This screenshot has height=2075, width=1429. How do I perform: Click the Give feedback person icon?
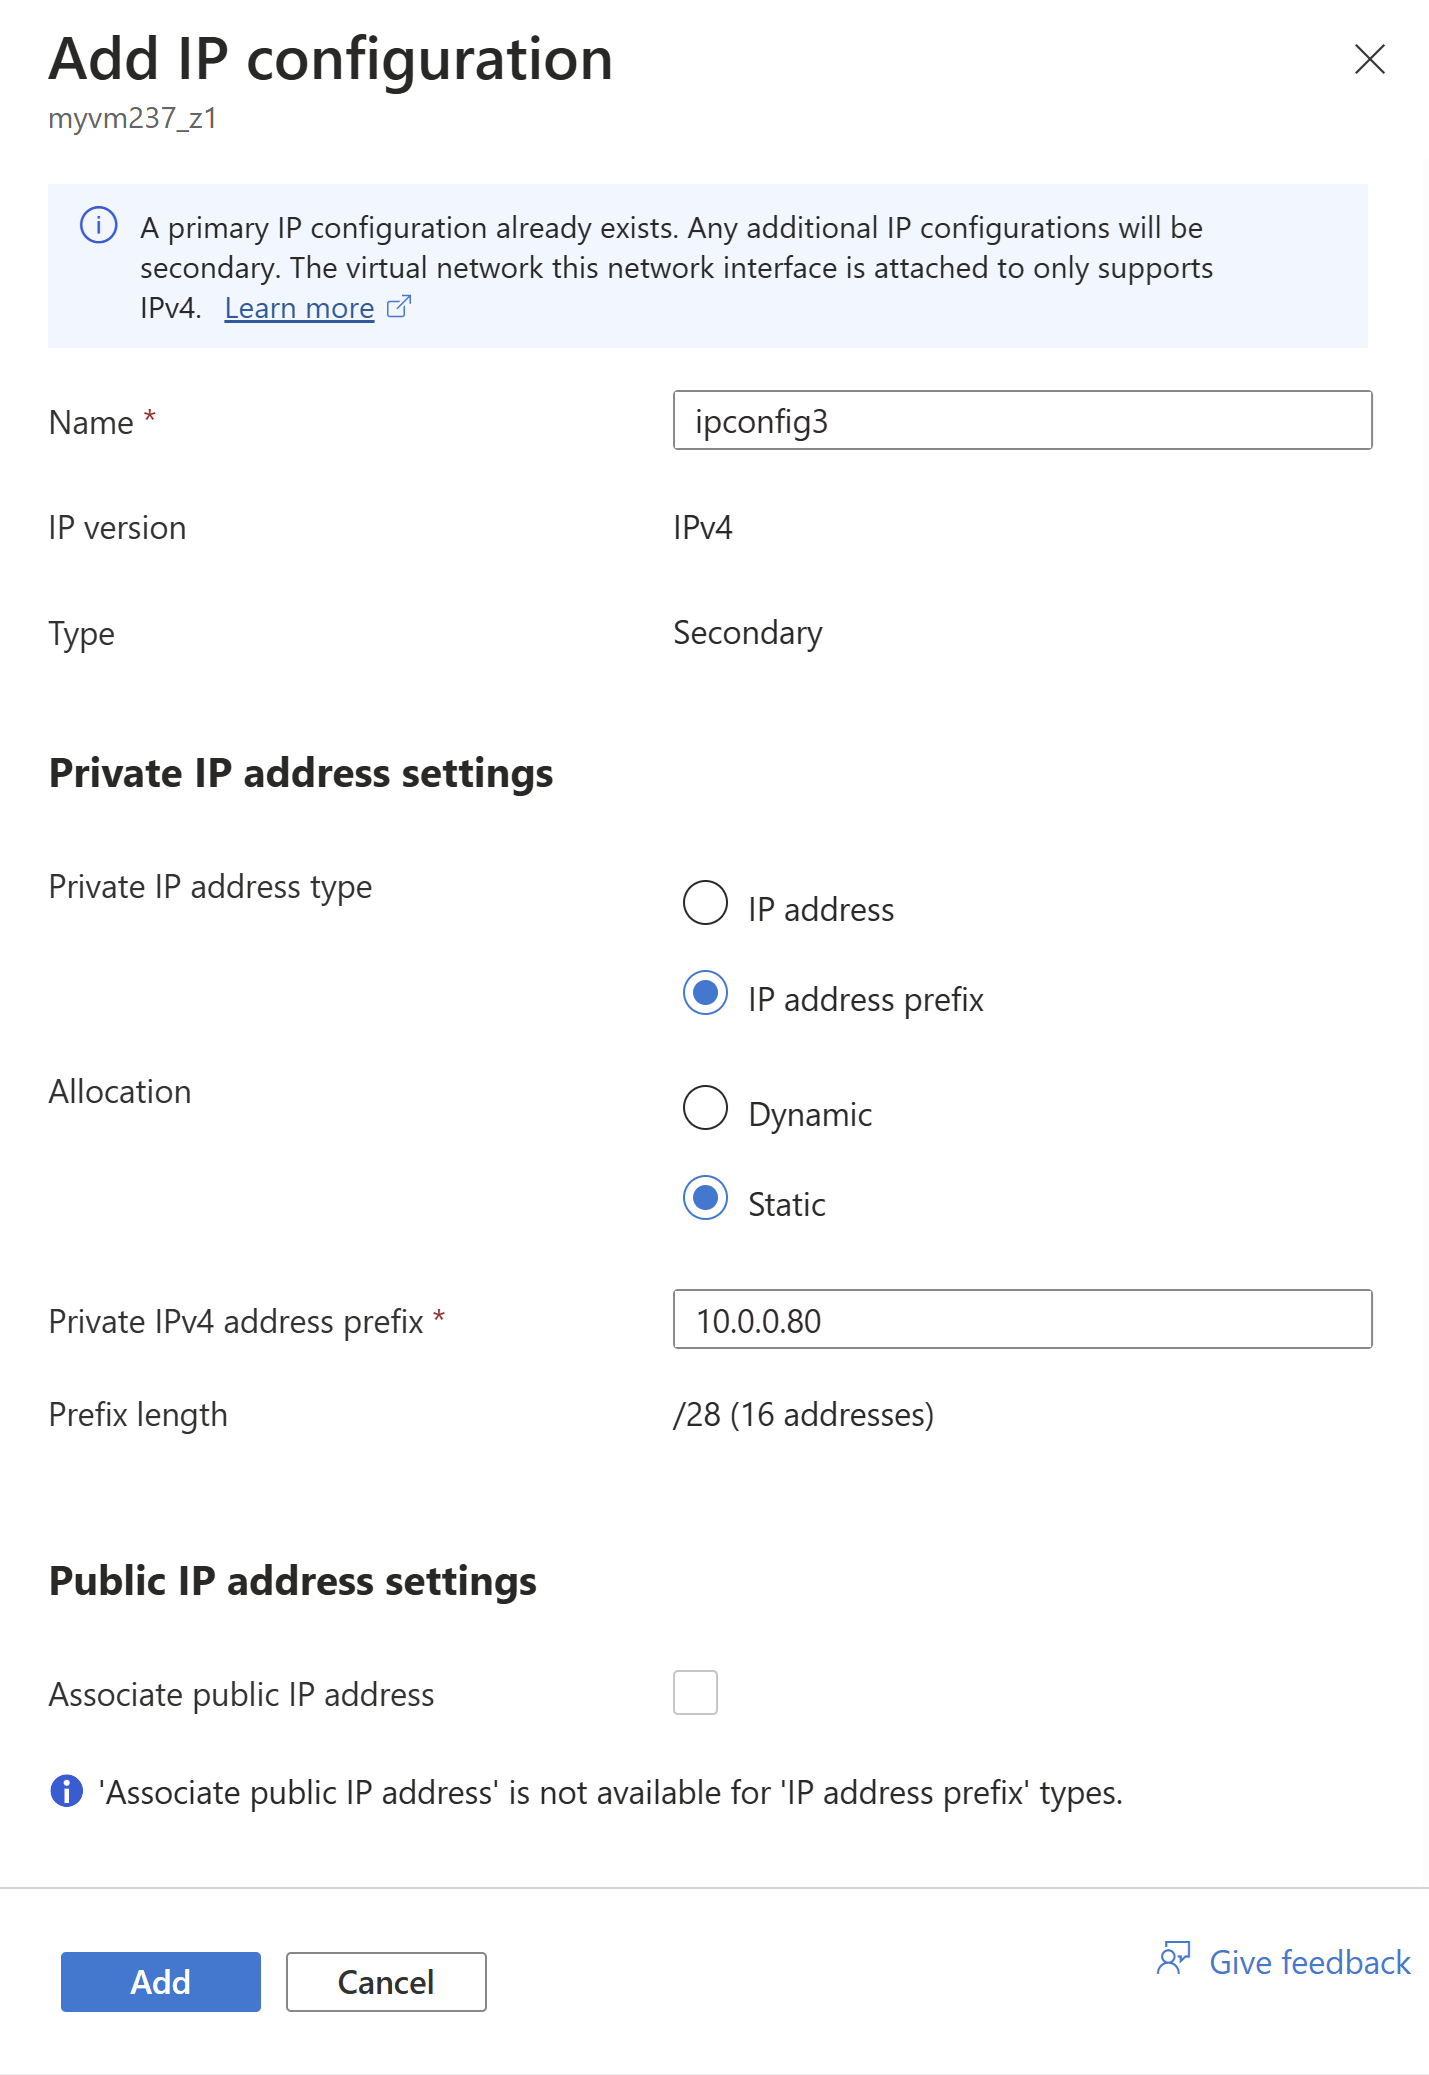point(1173,1958)
